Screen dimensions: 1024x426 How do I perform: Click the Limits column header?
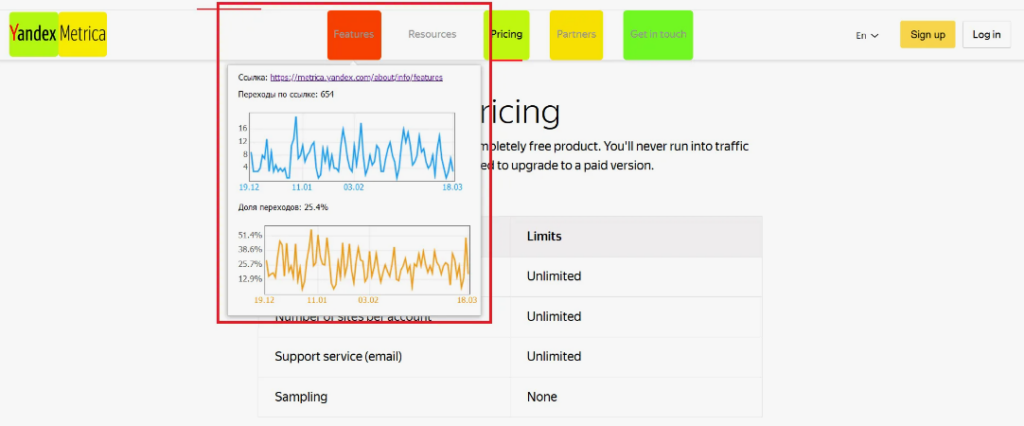tap(544, 237)
